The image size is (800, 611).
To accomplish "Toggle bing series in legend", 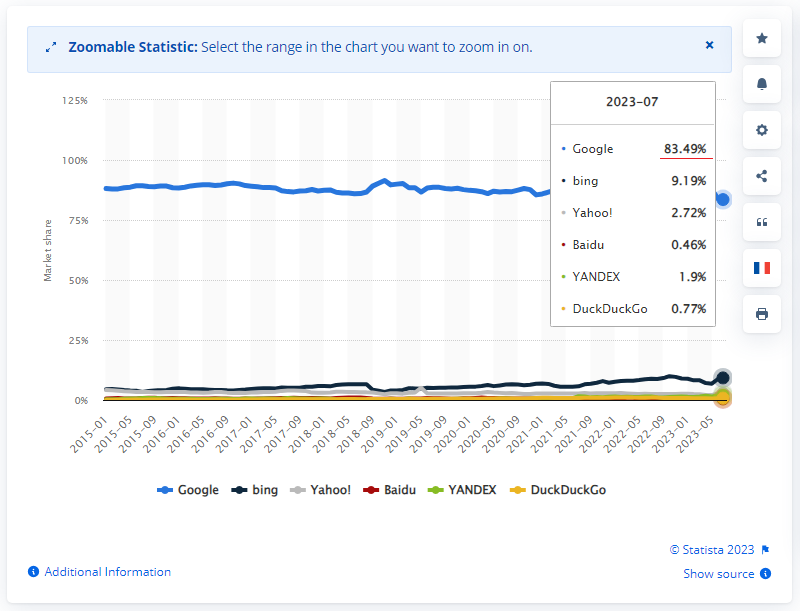I will pyautogui.click(x=255, y=490).
